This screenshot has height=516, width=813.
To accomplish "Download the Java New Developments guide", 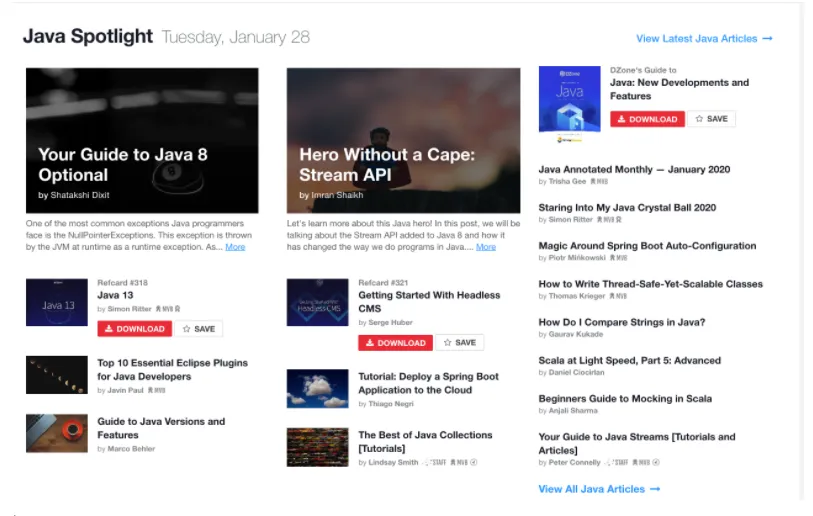I will click(x=647, y=119).
